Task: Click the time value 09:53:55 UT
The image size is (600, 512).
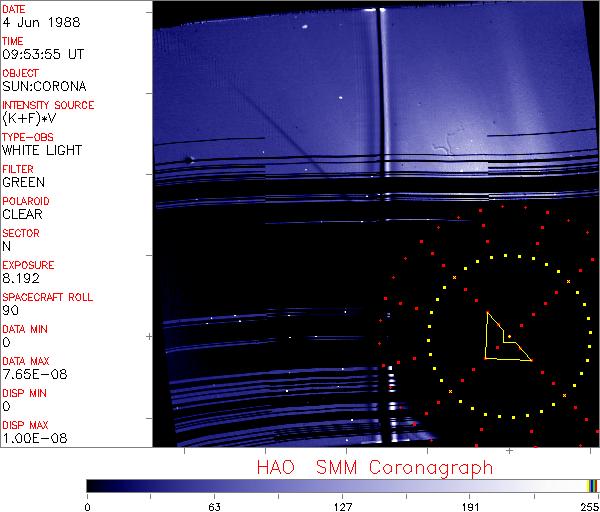Action: tap(41, 54)
